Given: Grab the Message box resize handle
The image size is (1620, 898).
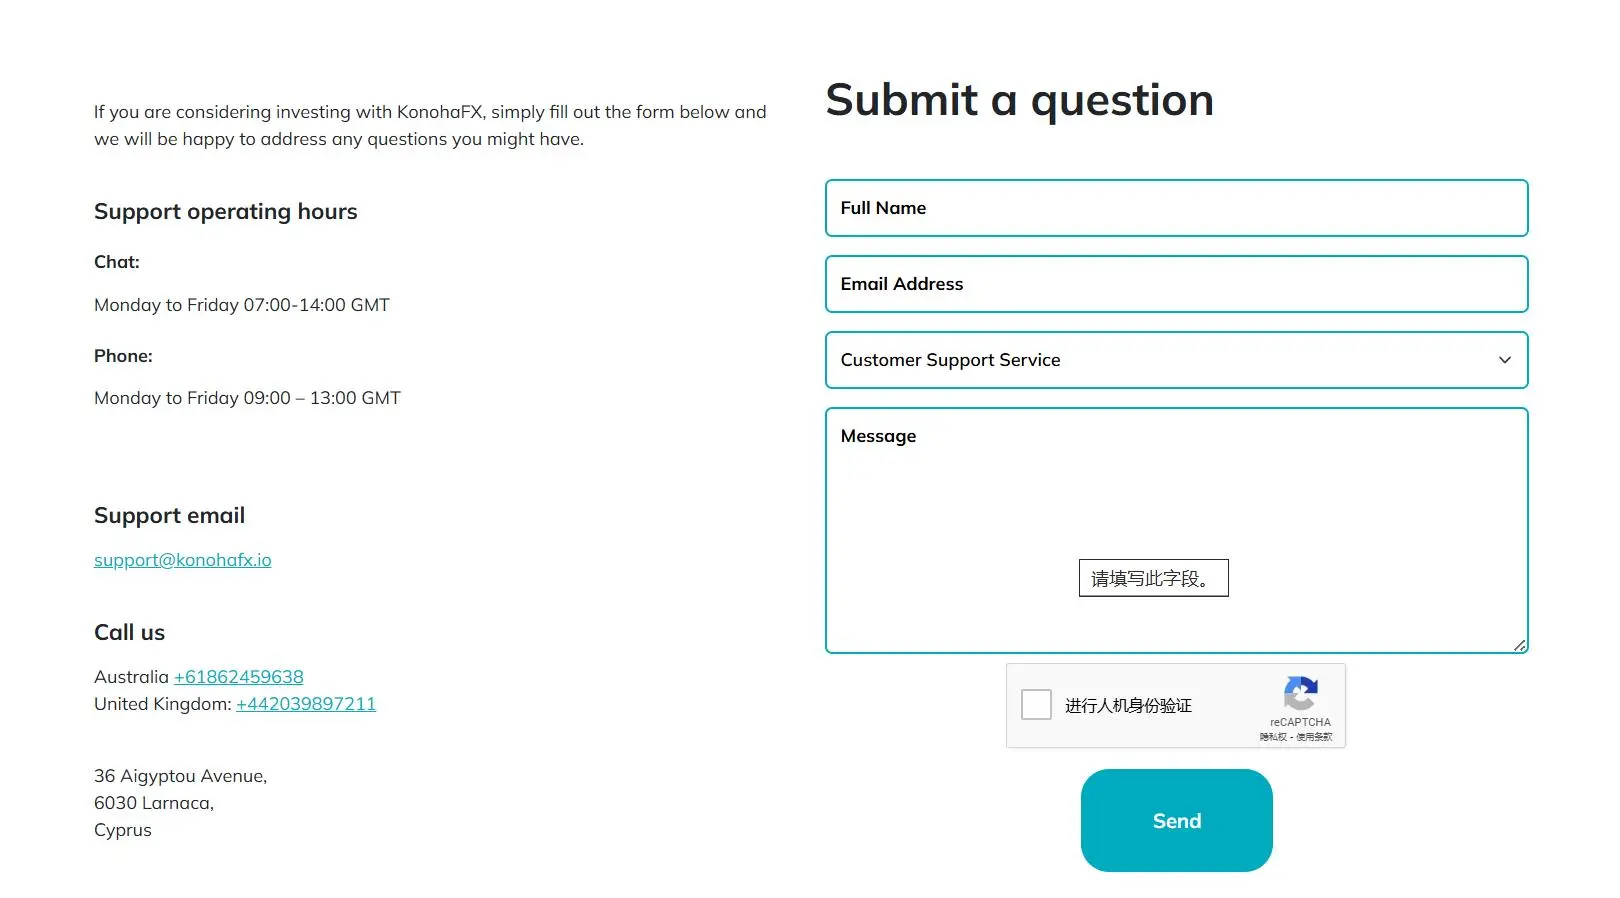Looking at the screenshot, I should tap(1519, 645).
